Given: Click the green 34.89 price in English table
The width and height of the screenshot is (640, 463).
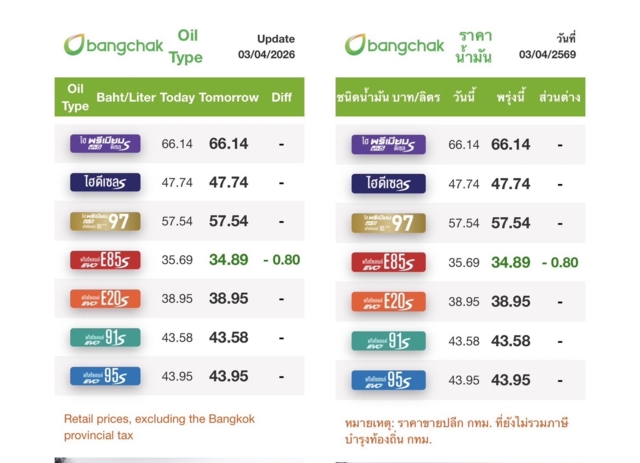Looking at the screenshot, I should click(229, 261).
